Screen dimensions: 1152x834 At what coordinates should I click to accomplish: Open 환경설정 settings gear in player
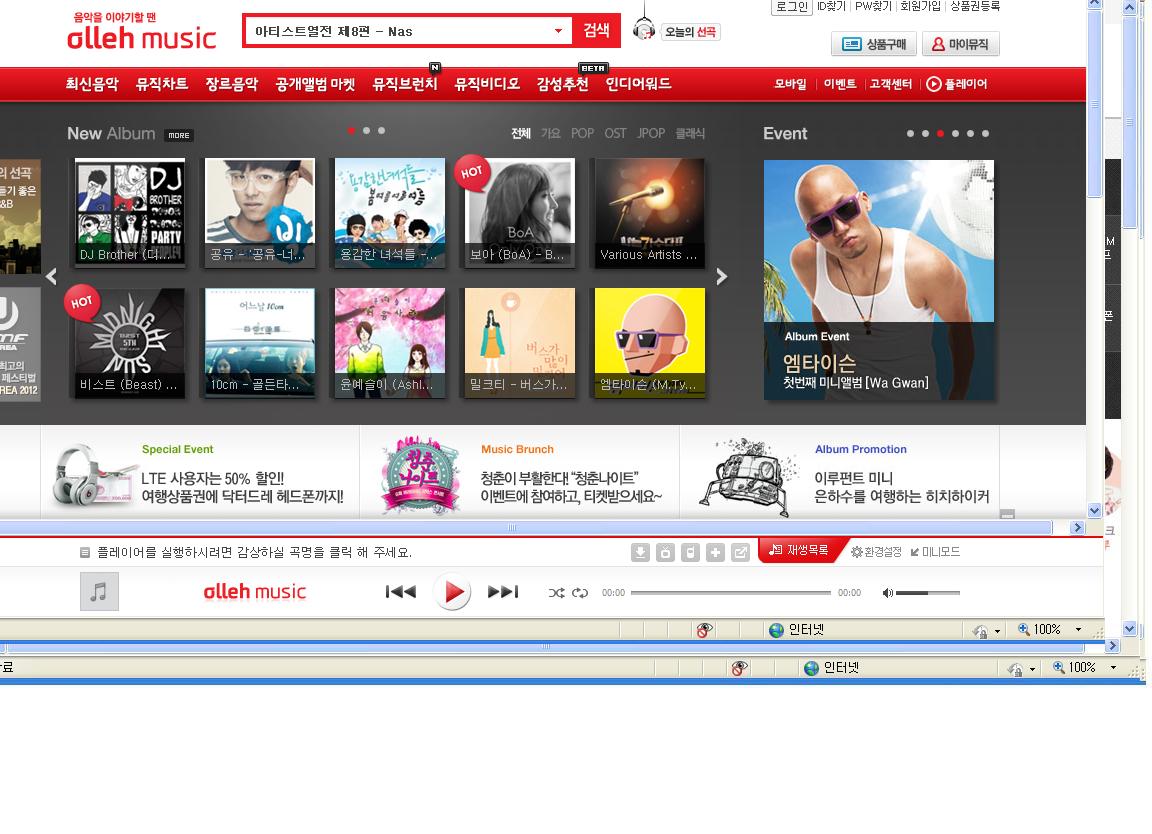pyautogui.click(x=876, y=552)
